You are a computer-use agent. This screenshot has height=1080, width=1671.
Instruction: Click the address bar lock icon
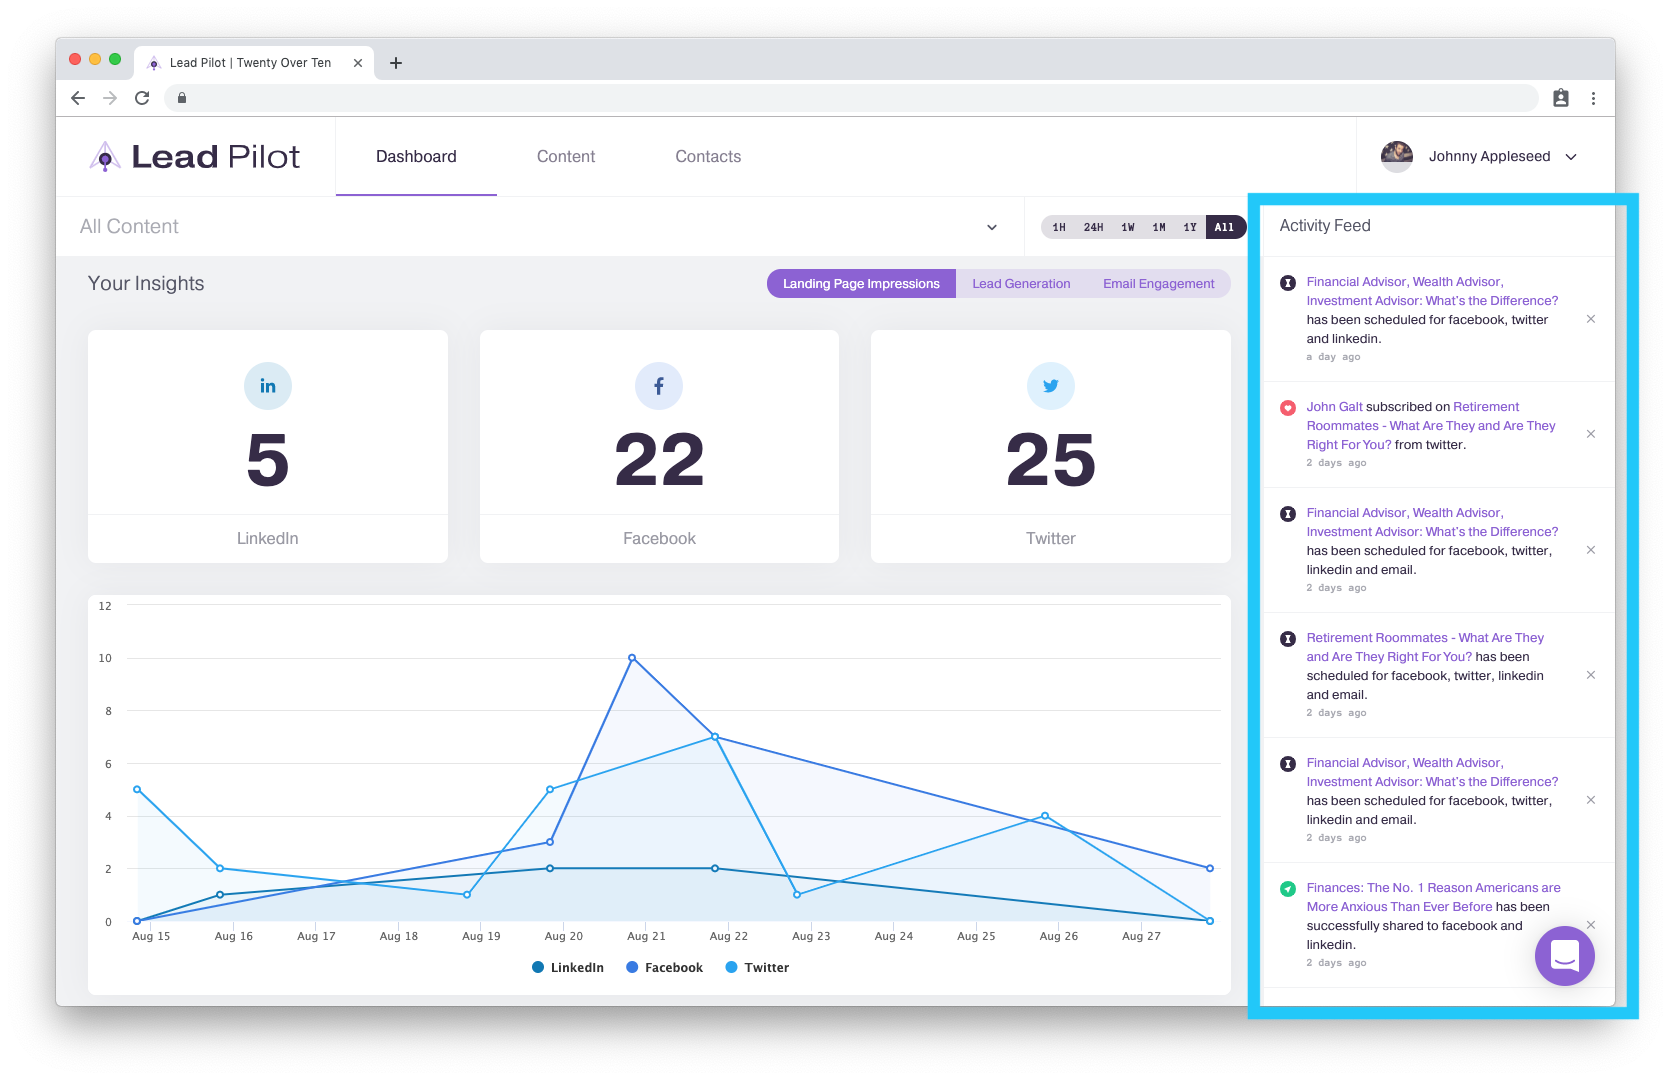coord(182,98)
